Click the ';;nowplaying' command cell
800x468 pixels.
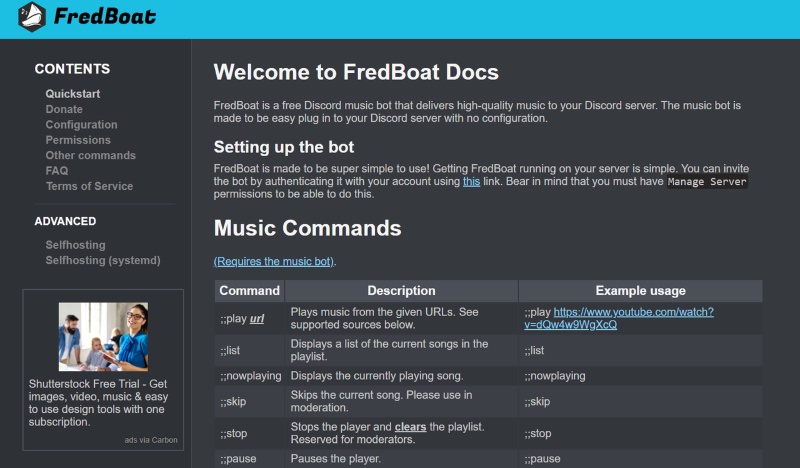[251, 376]
